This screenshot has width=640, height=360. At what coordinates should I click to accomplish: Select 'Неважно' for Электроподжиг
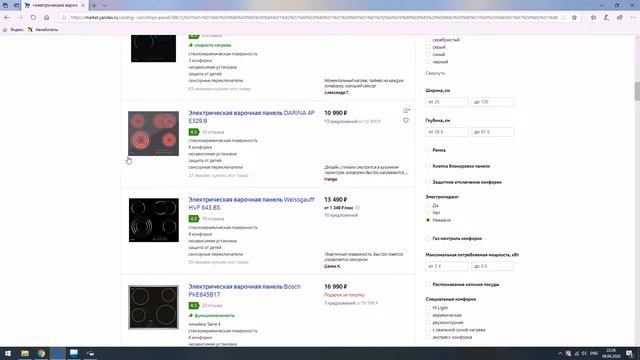click(428, 220)
